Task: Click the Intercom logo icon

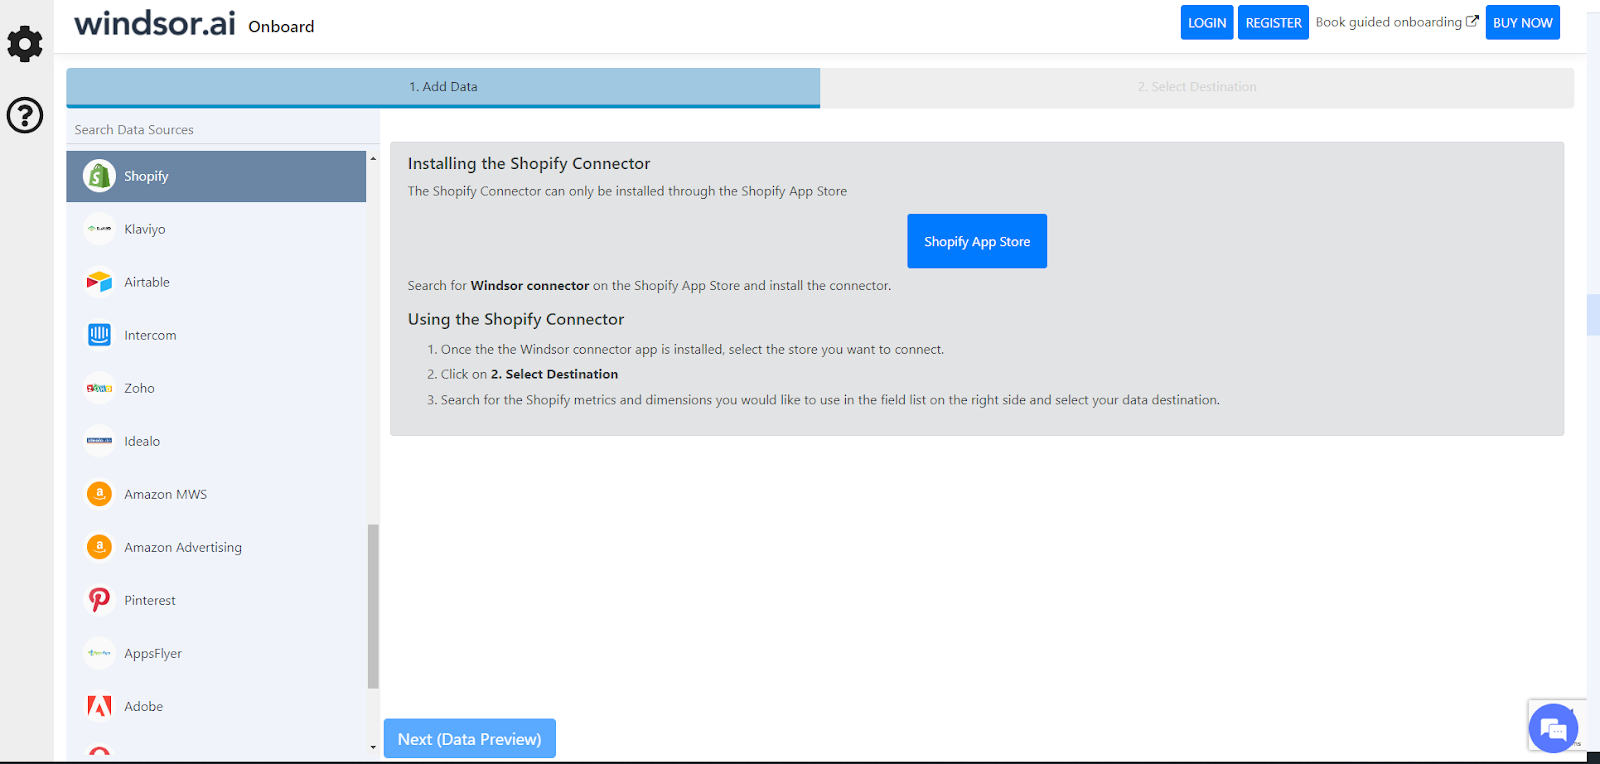Action: (99, 335)
